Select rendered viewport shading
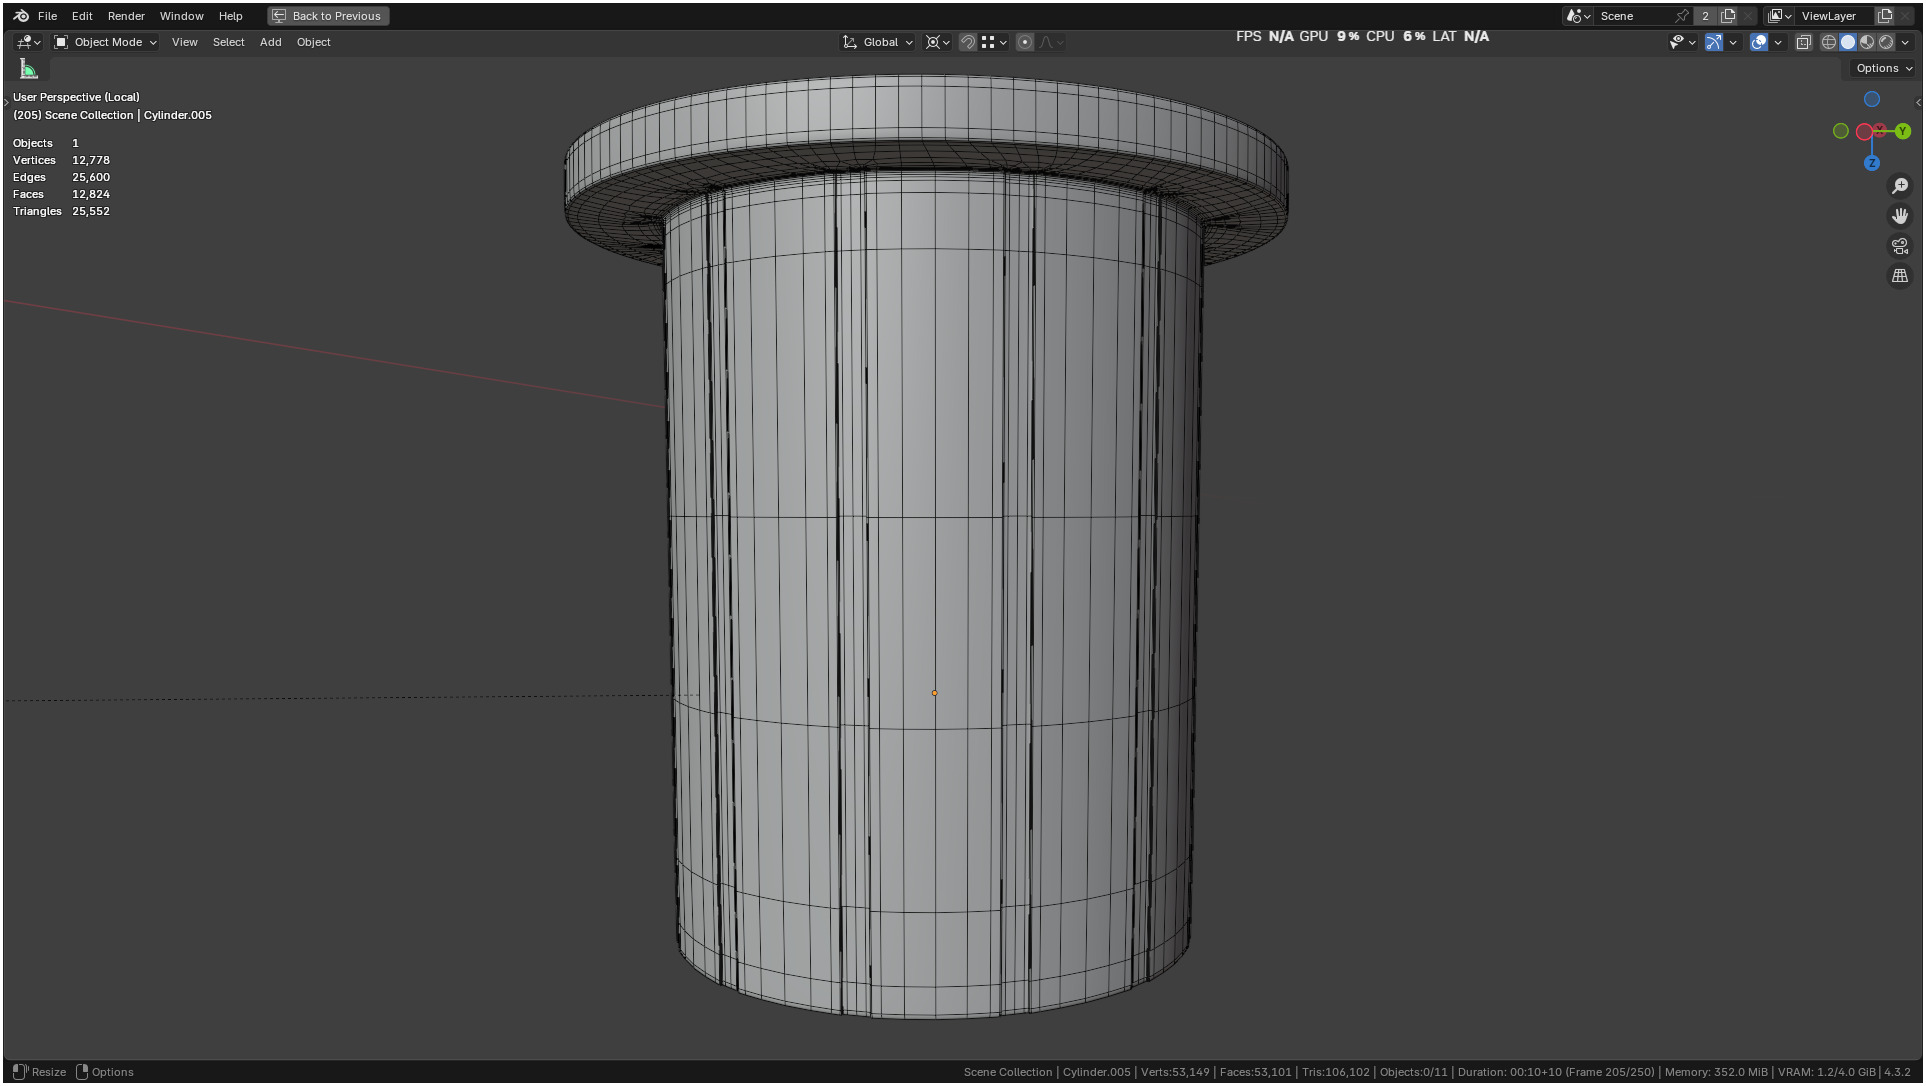Screen dimensions: 1926x1086 (1886, 42)
